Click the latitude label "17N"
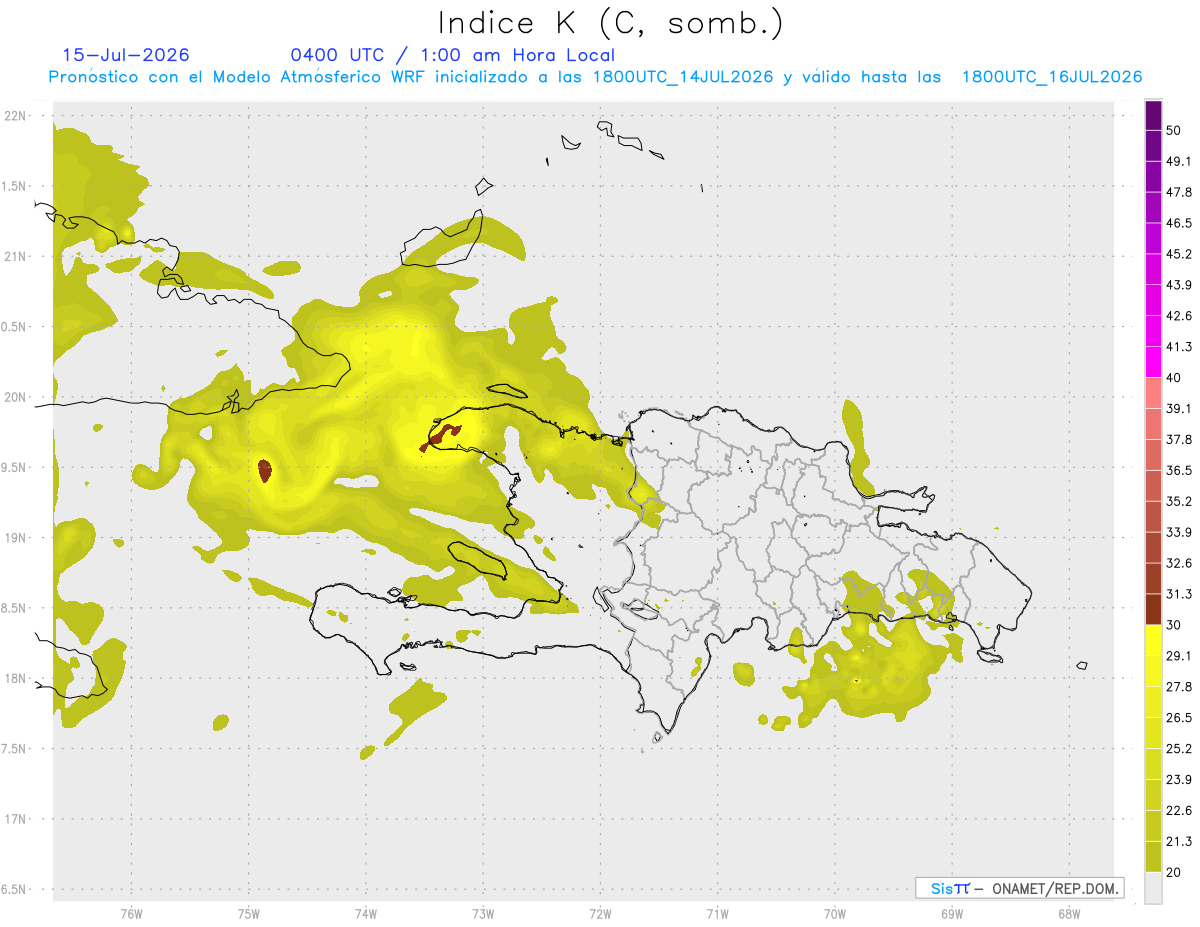Viewport: 1200px width, 927px height. pos(17,819)
